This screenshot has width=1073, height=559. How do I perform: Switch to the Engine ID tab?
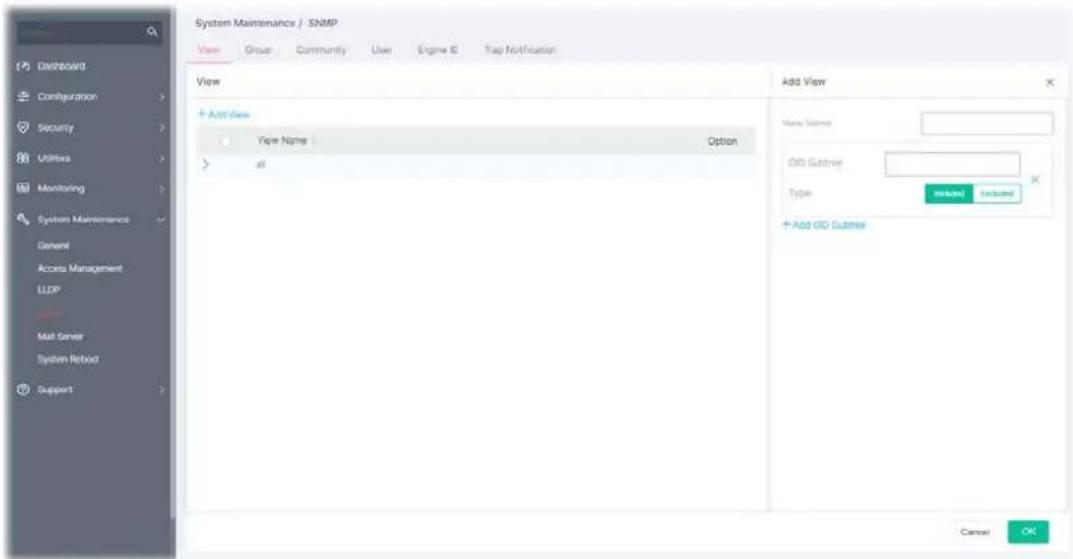point(437,50)
